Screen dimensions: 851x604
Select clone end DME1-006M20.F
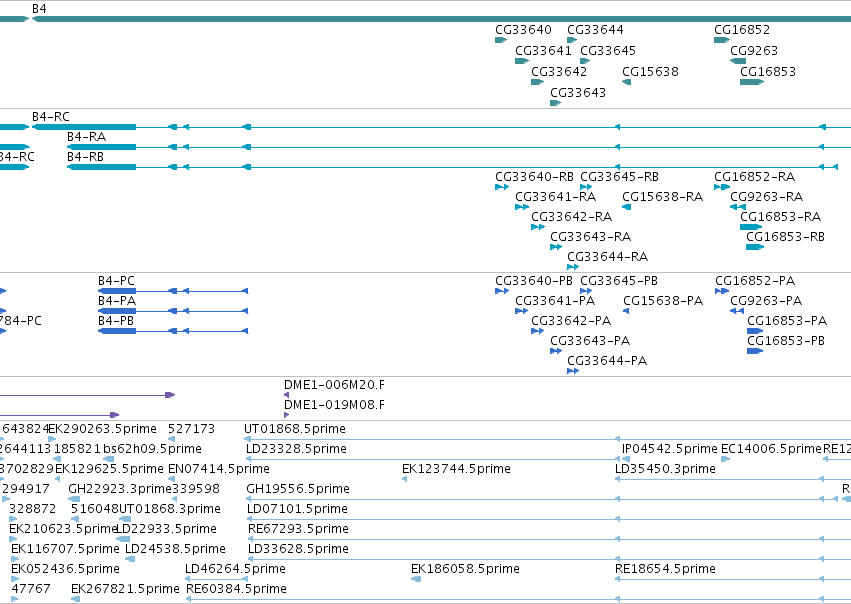click(334, 385)
